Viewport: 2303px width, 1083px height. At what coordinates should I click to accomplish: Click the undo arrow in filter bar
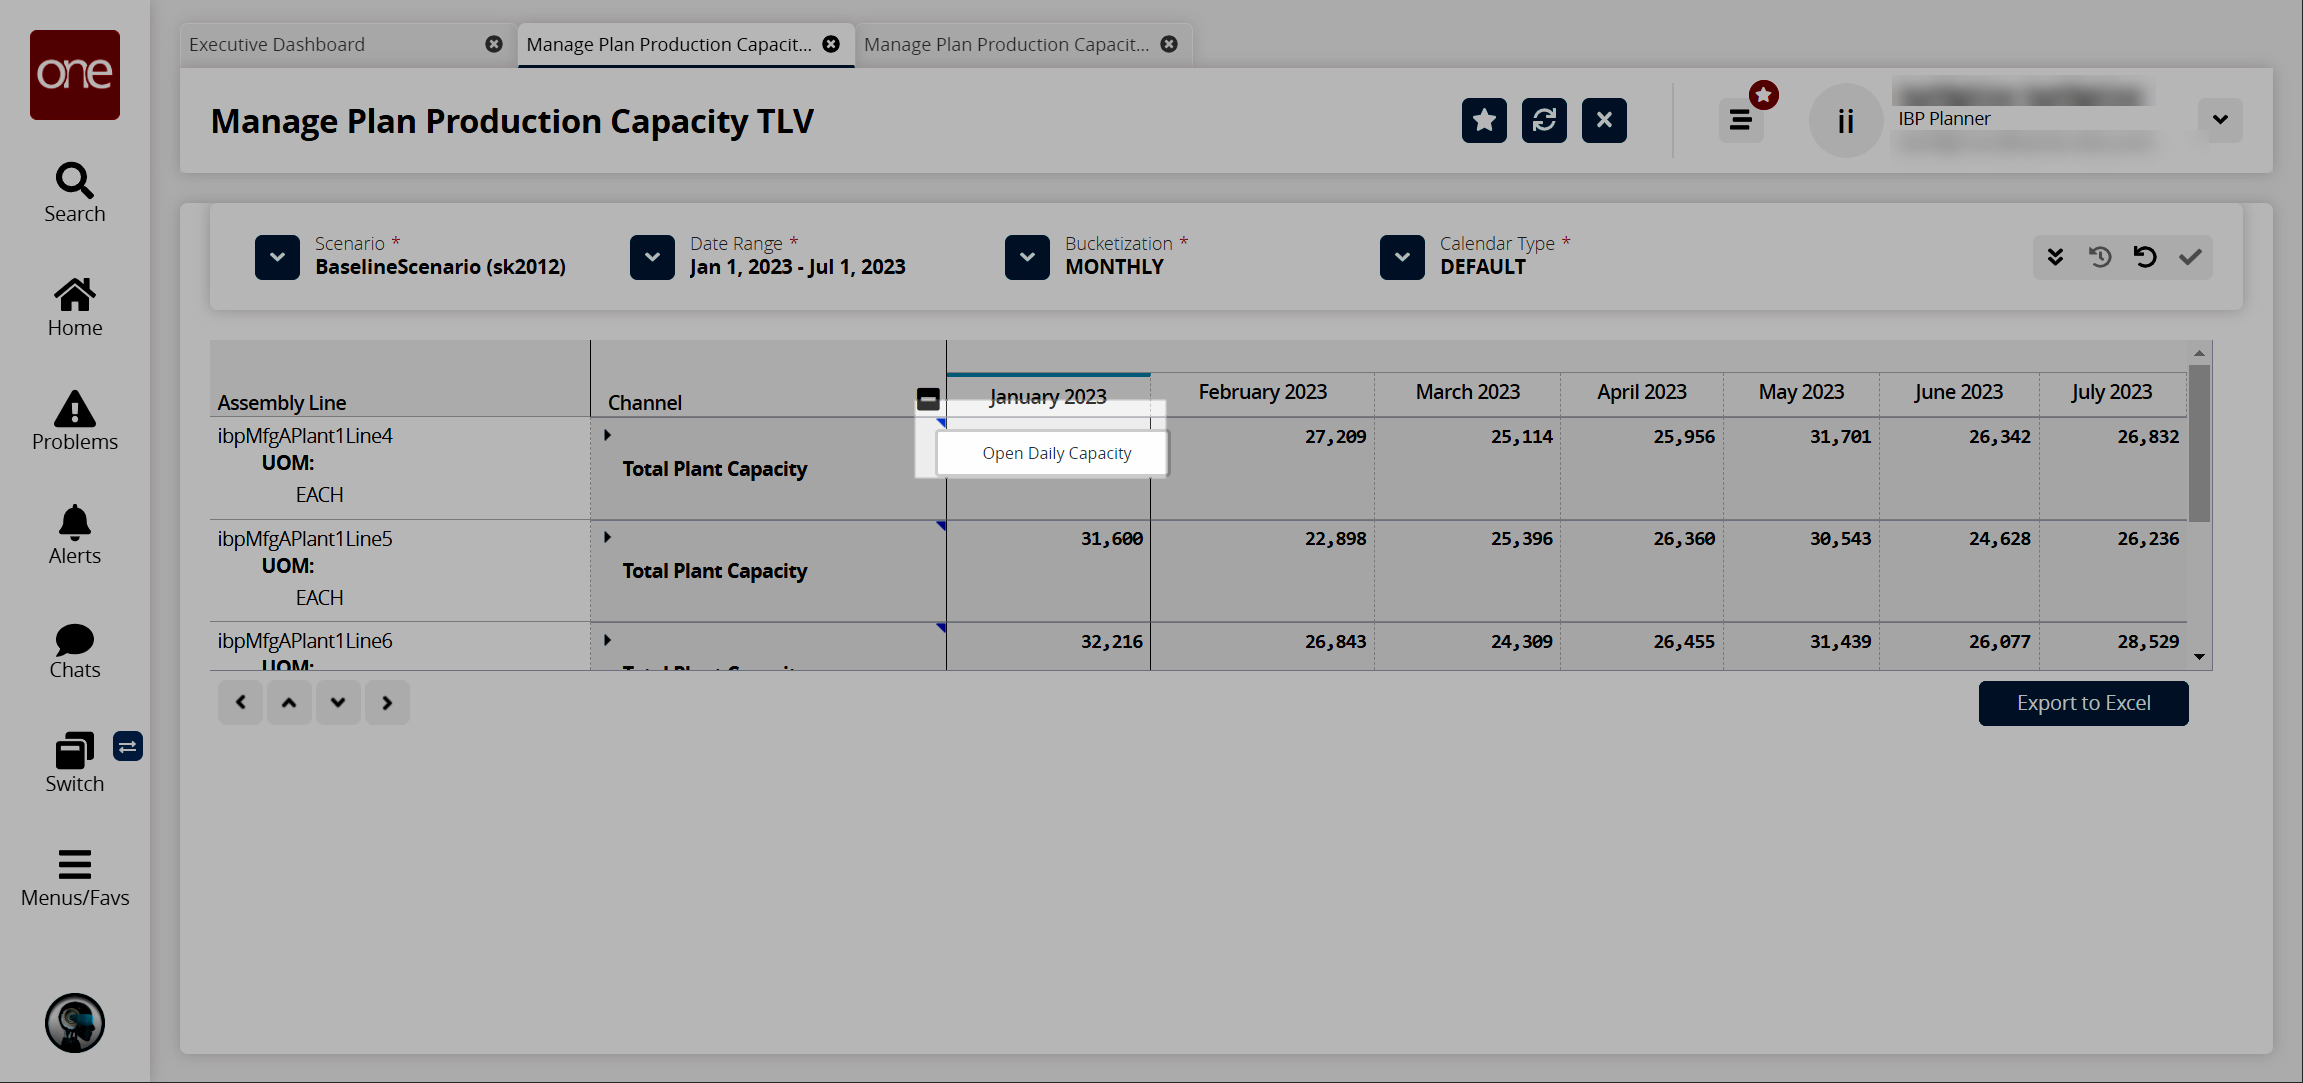[x=2145, y=257]
